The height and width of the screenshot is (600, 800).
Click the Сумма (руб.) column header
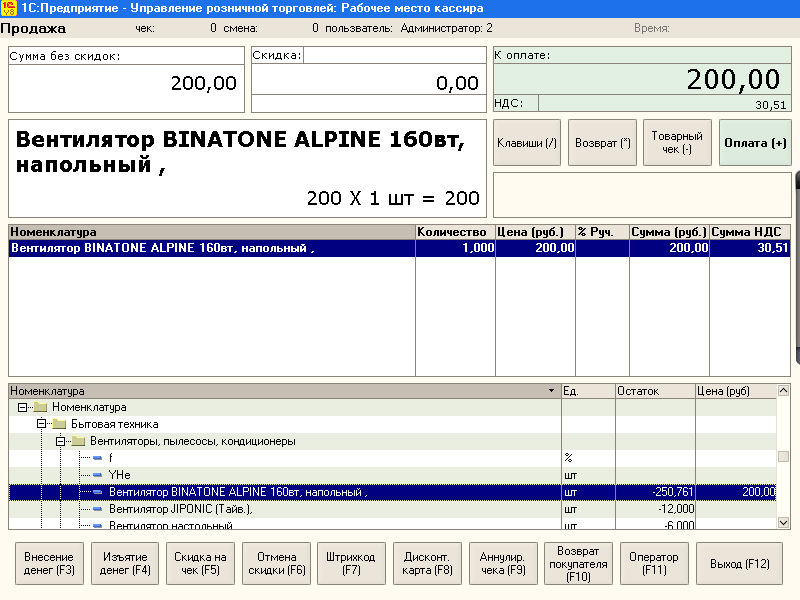(x=669, y=232)
